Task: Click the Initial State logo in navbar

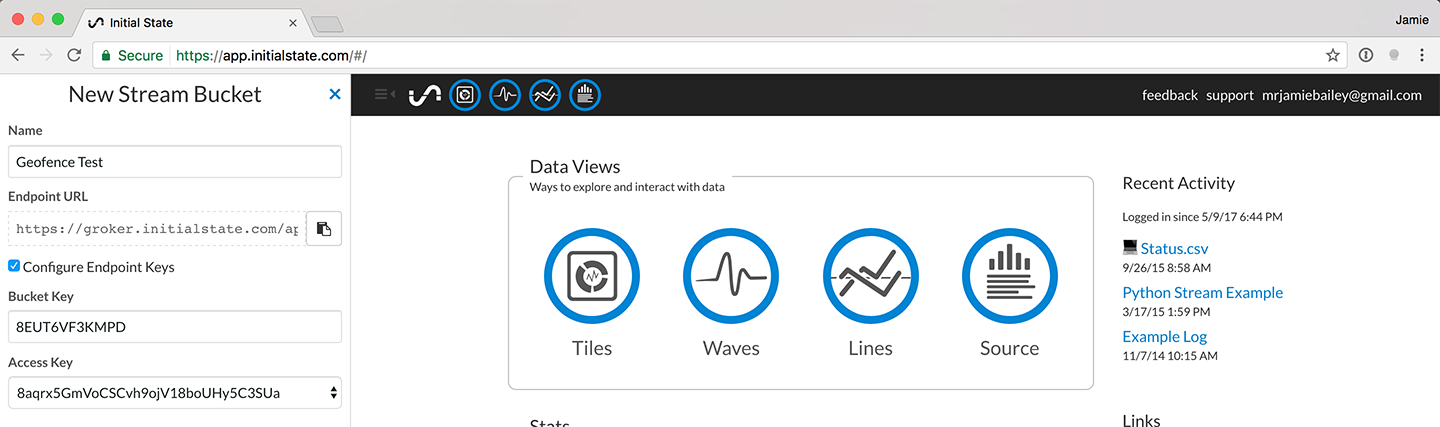Action: point(425,95)
